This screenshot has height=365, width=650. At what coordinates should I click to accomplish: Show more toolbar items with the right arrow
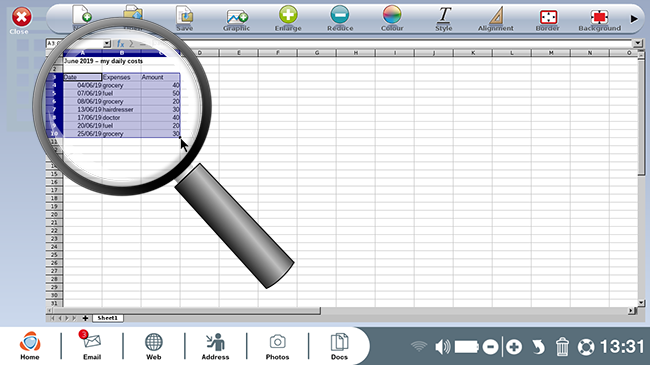(634, 19)
